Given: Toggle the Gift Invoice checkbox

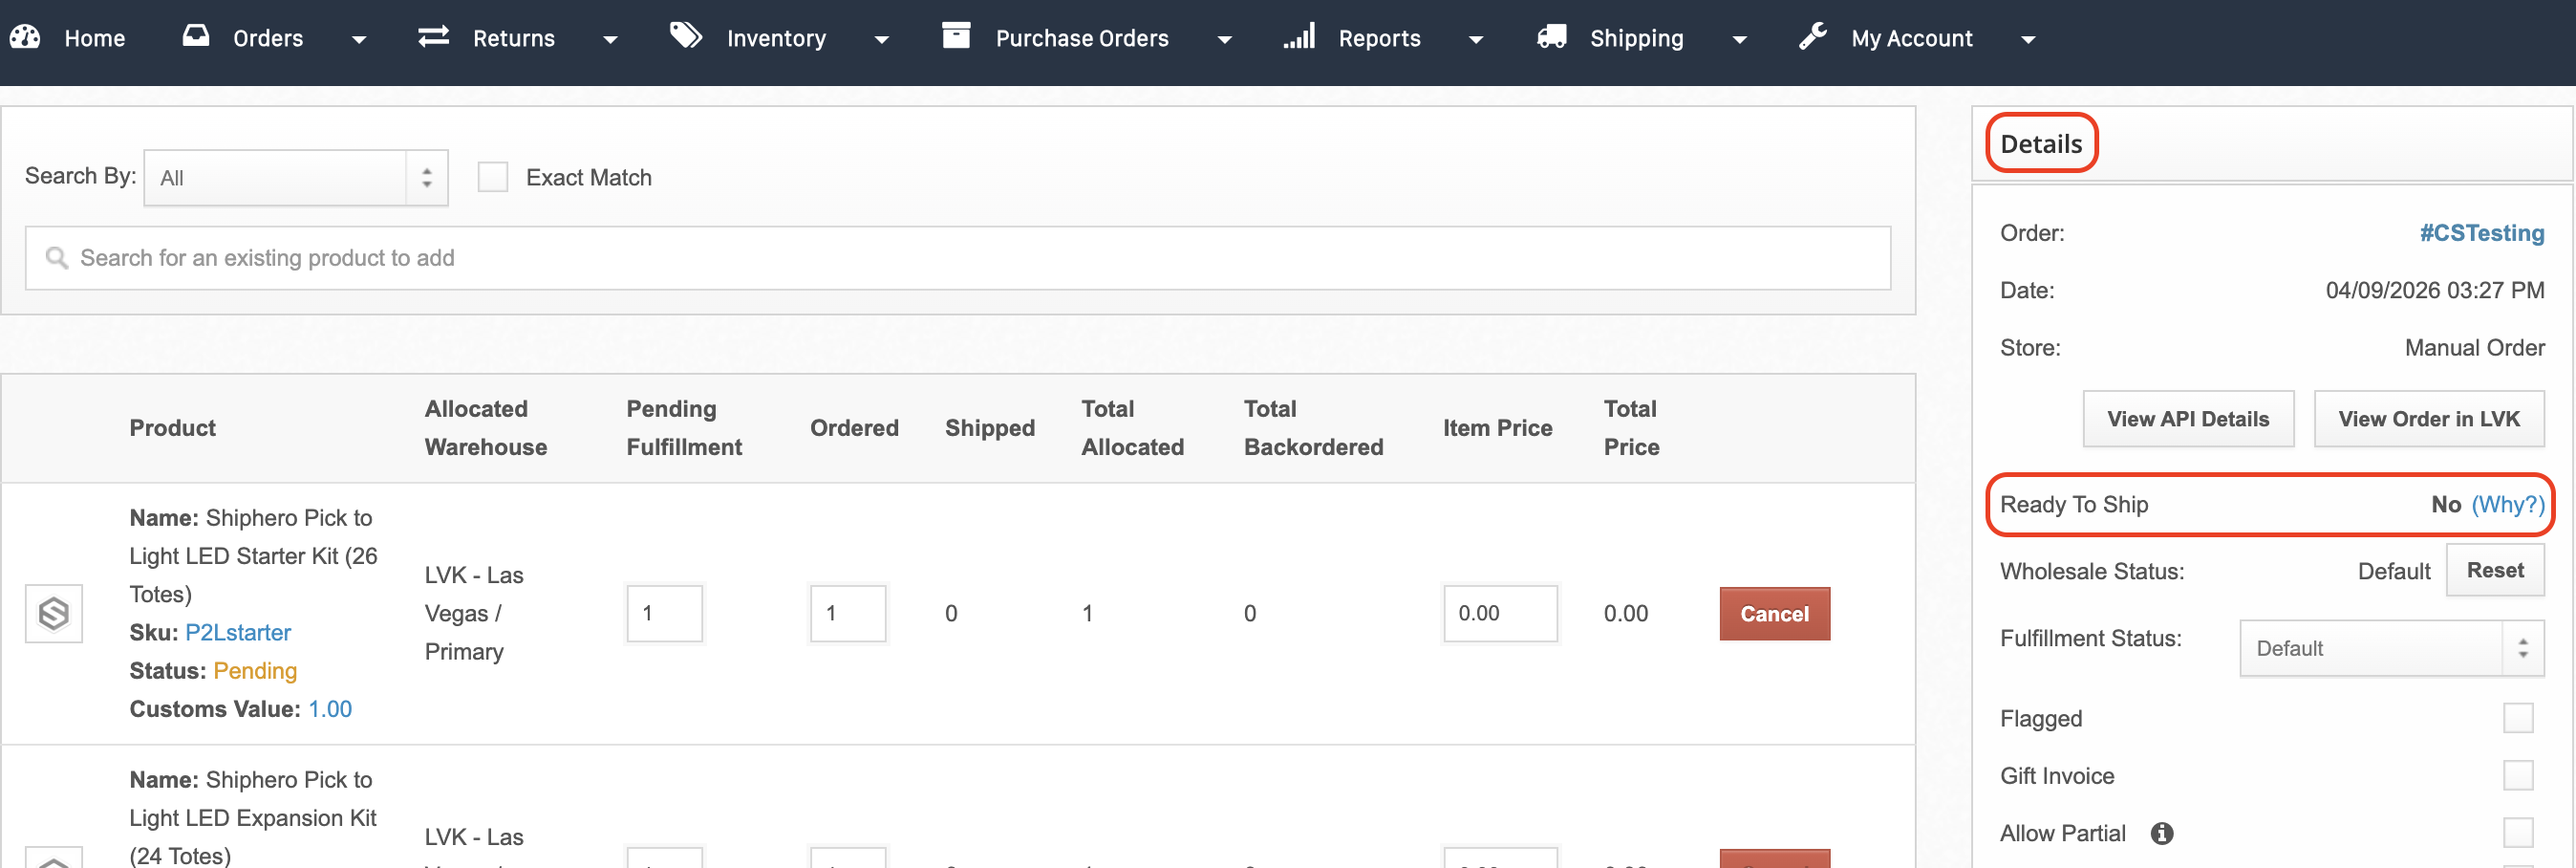Looking at the screenshot, I should [x=2517, y=775].
